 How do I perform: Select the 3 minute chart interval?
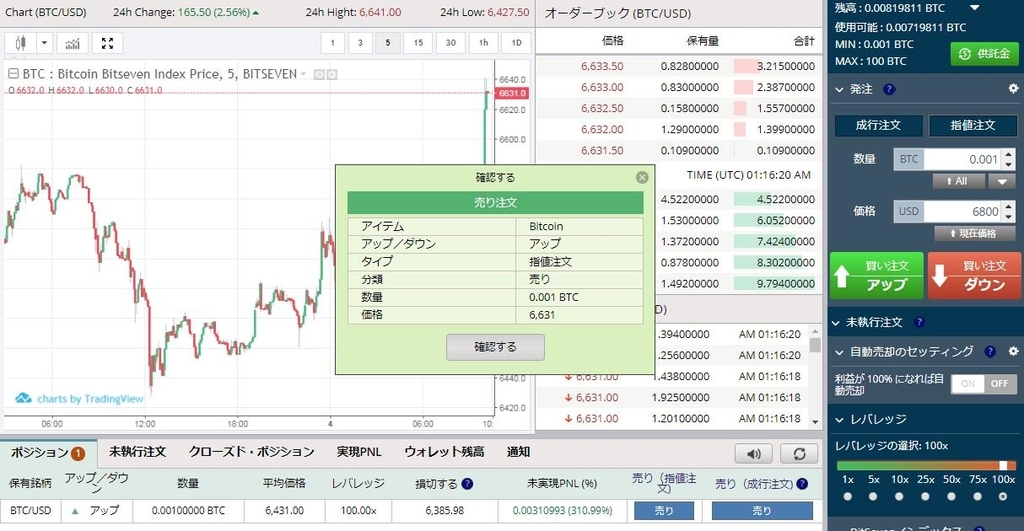360,43
